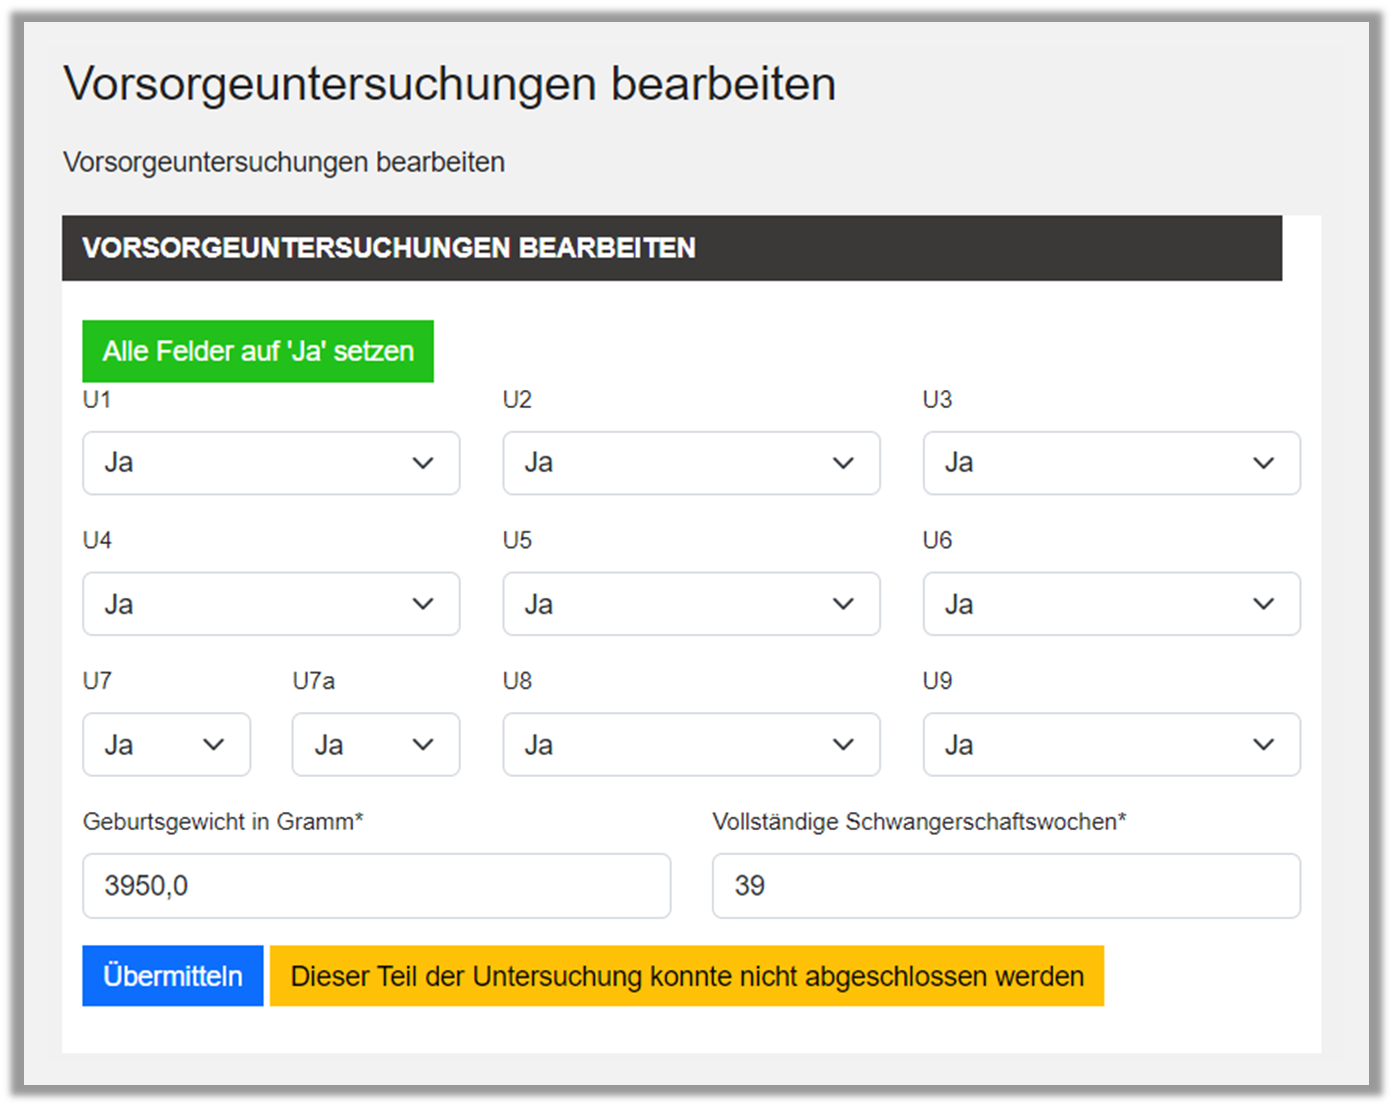
Task: Click the chevron arrow in U7a dropdown
Action: (x=423, y=745)
